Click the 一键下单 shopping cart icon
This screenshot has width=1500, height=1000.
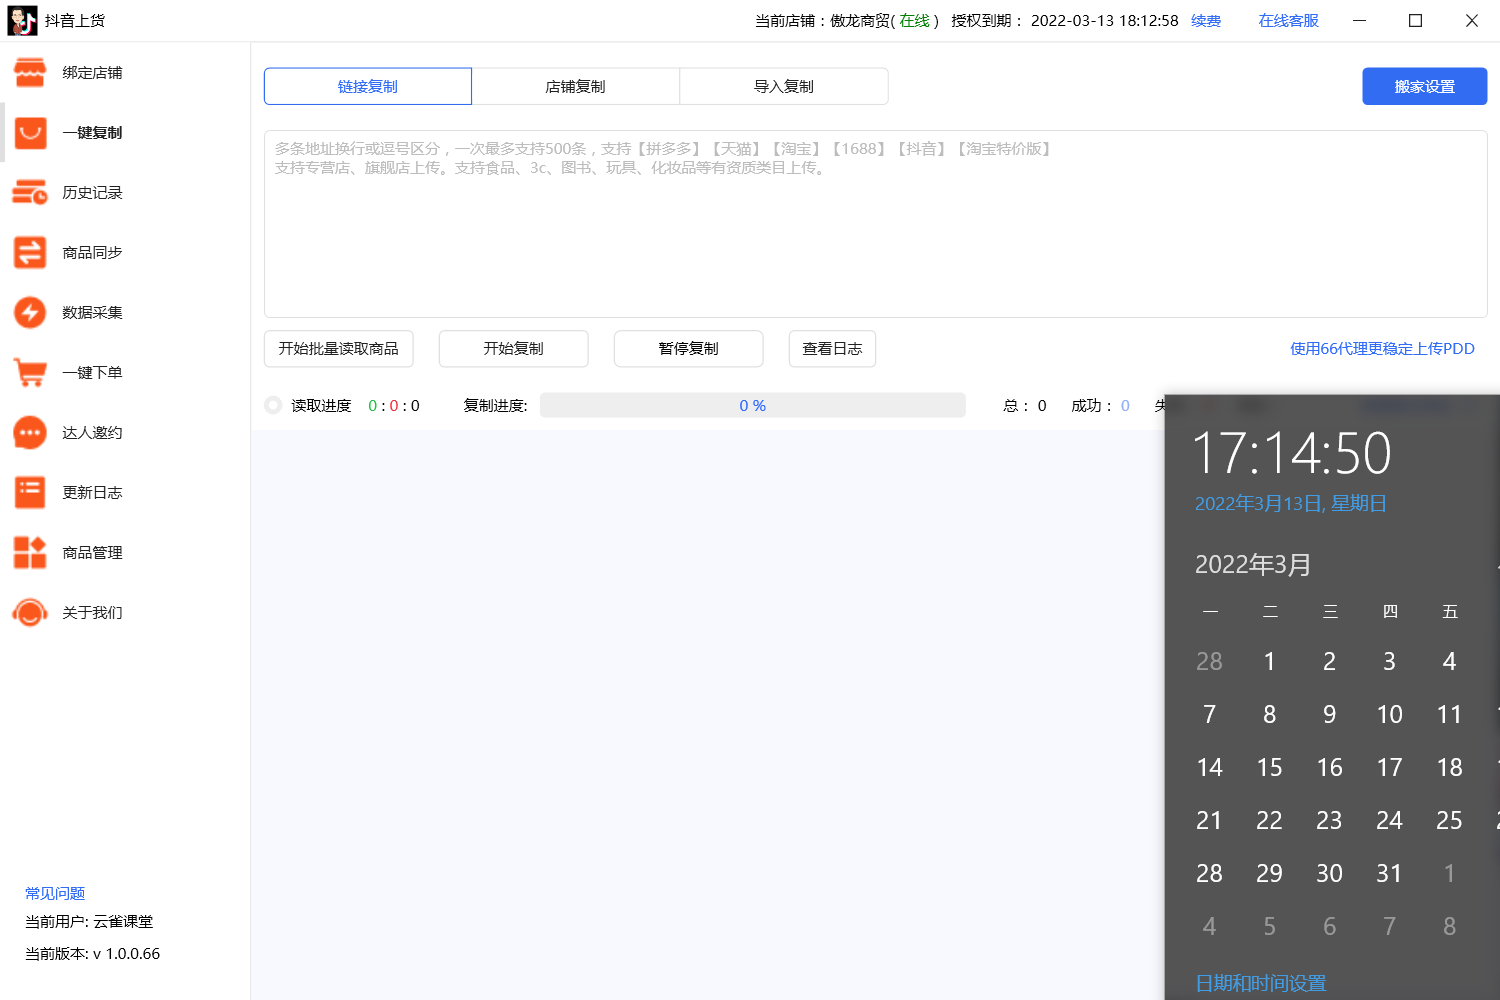click(30, 373)
